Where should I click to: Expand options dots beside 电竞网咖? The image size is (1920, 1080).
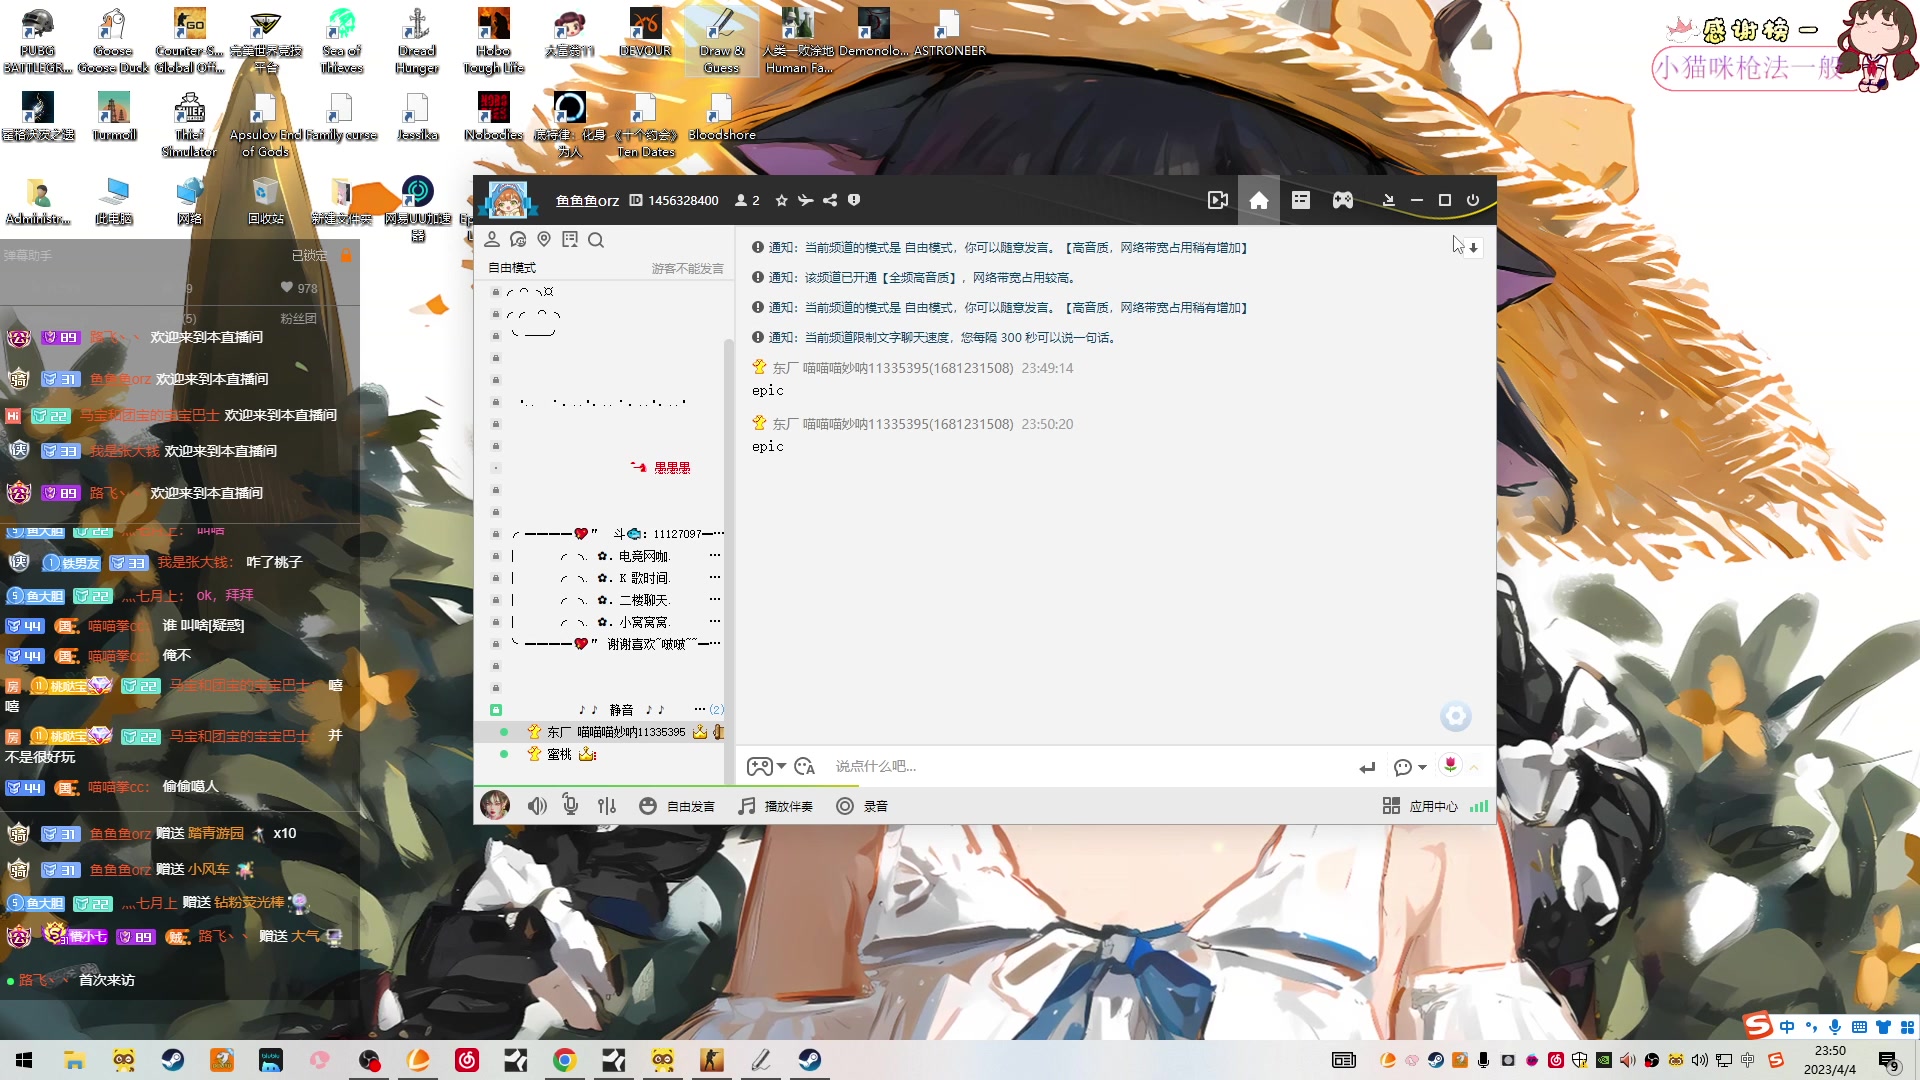(714, 555)
